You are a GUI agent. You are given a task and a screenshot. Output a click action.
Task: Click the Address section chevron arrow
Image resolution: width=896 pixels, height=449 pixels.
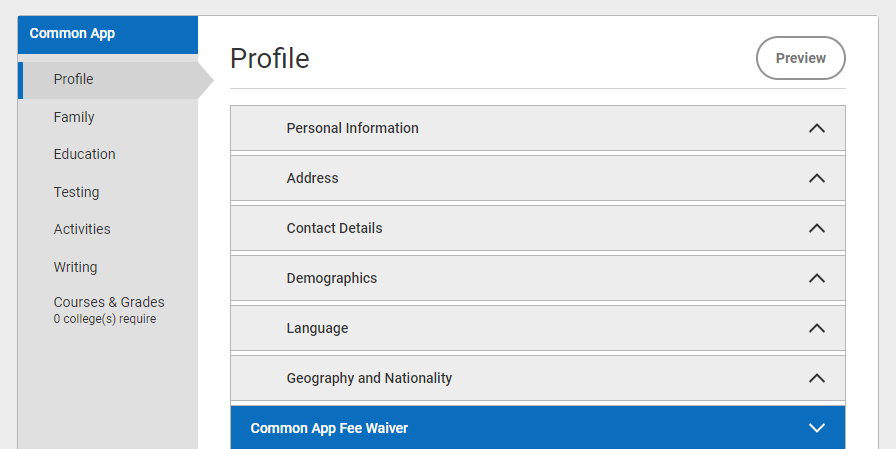[x=817, y=178]
